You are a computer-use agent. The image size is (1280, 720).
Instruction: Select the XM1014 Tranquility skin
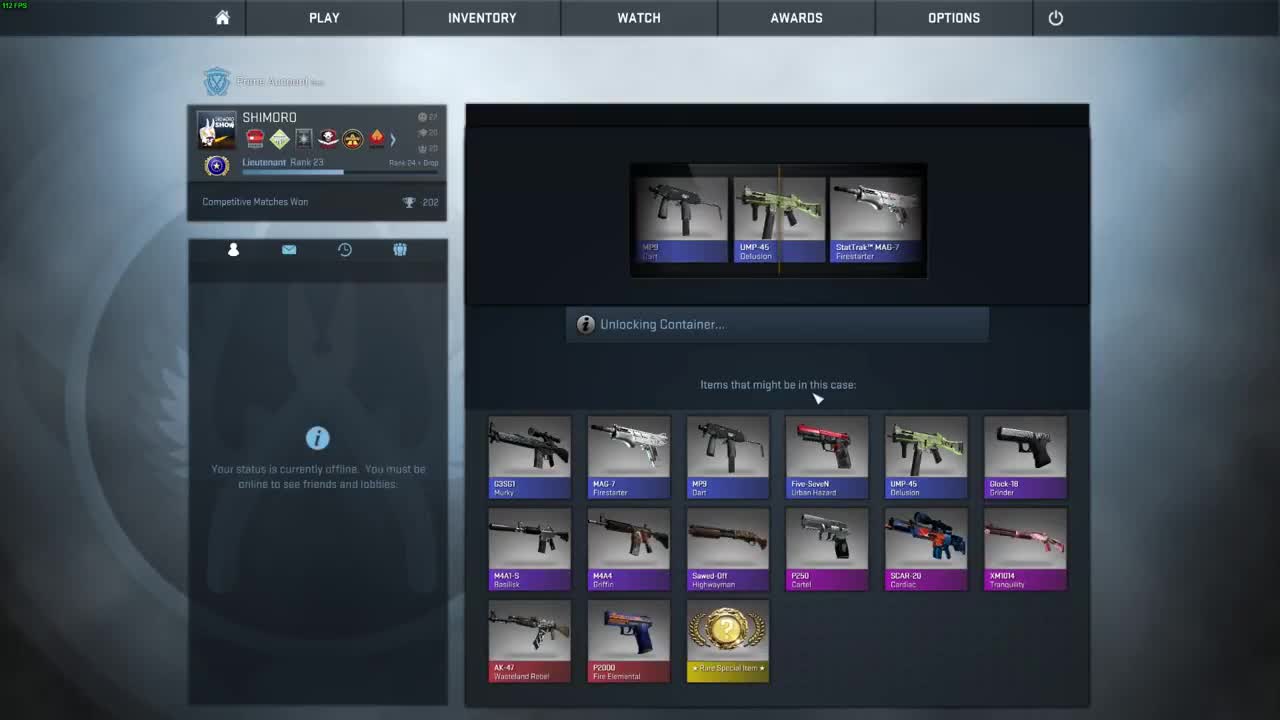(1025, 550)
